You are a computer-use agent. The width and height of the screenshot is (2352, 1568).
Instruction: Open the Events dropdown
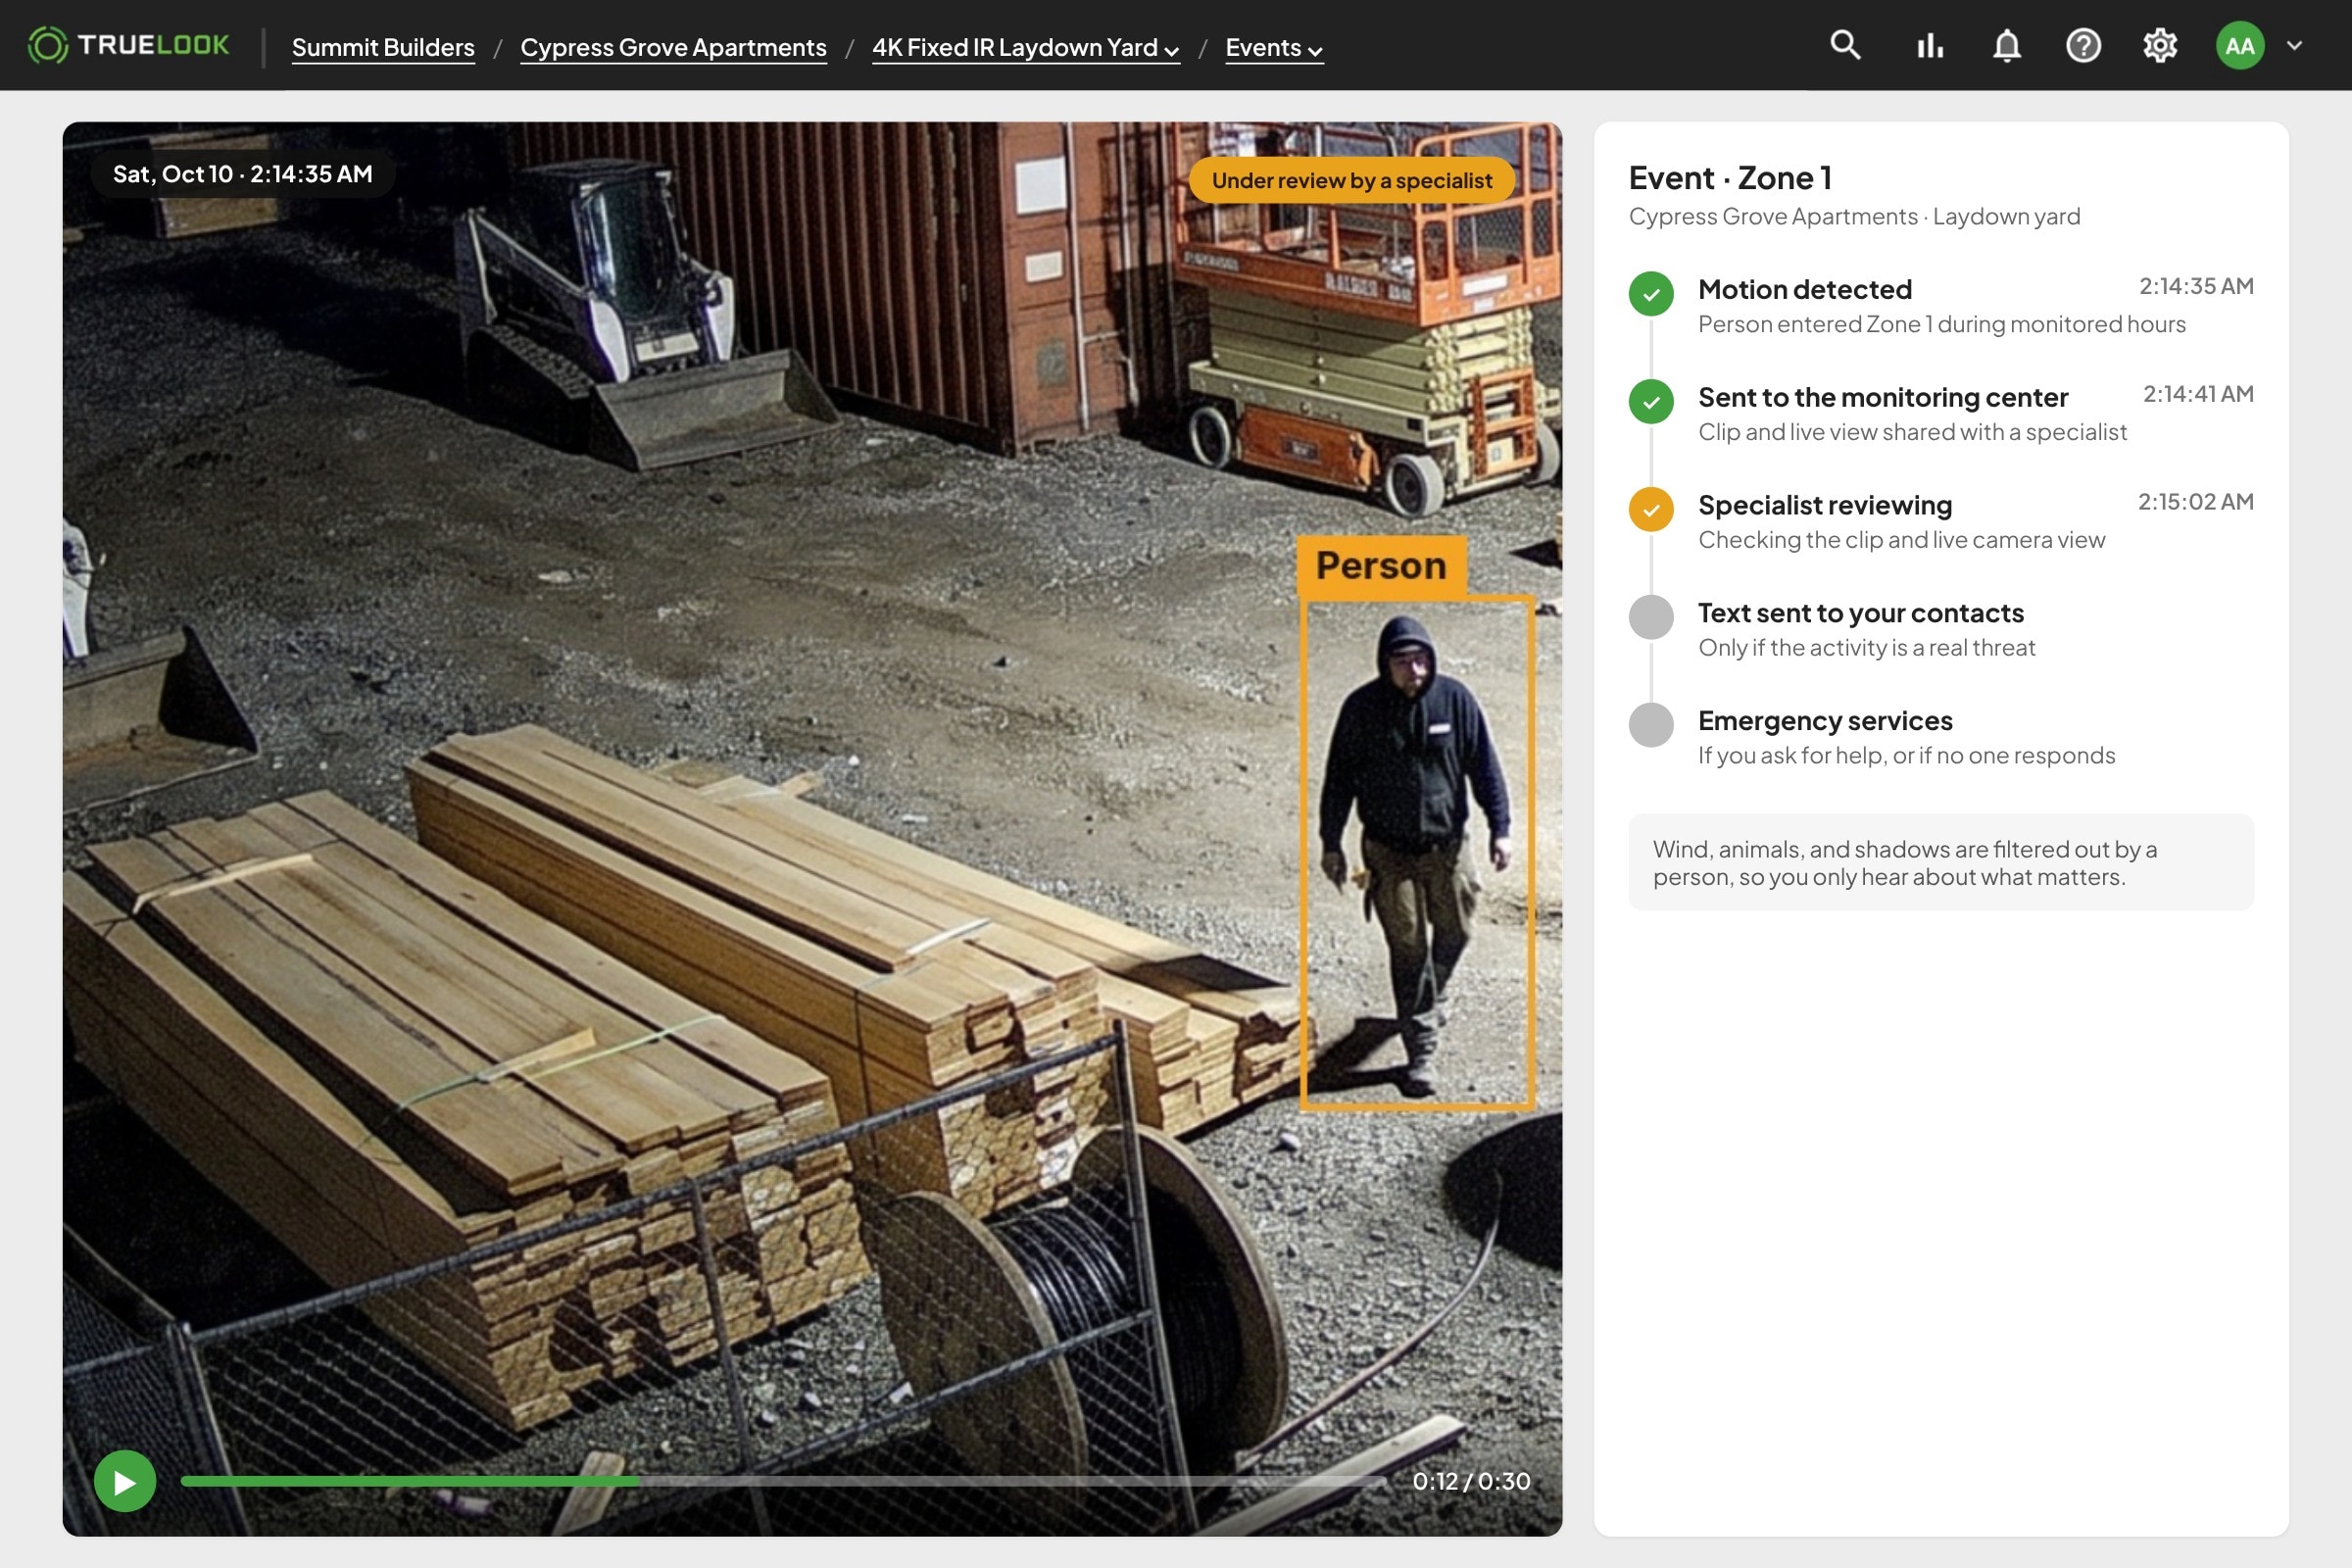coord(1274,47)
